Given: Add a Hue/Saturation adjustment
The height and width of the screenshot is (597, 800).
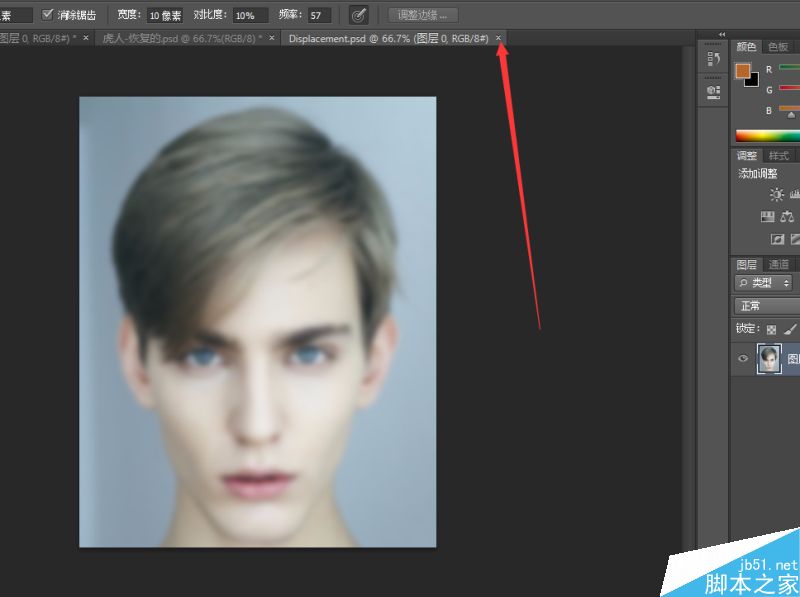Looking at the screenshot, I should click(x=767, y=217).
